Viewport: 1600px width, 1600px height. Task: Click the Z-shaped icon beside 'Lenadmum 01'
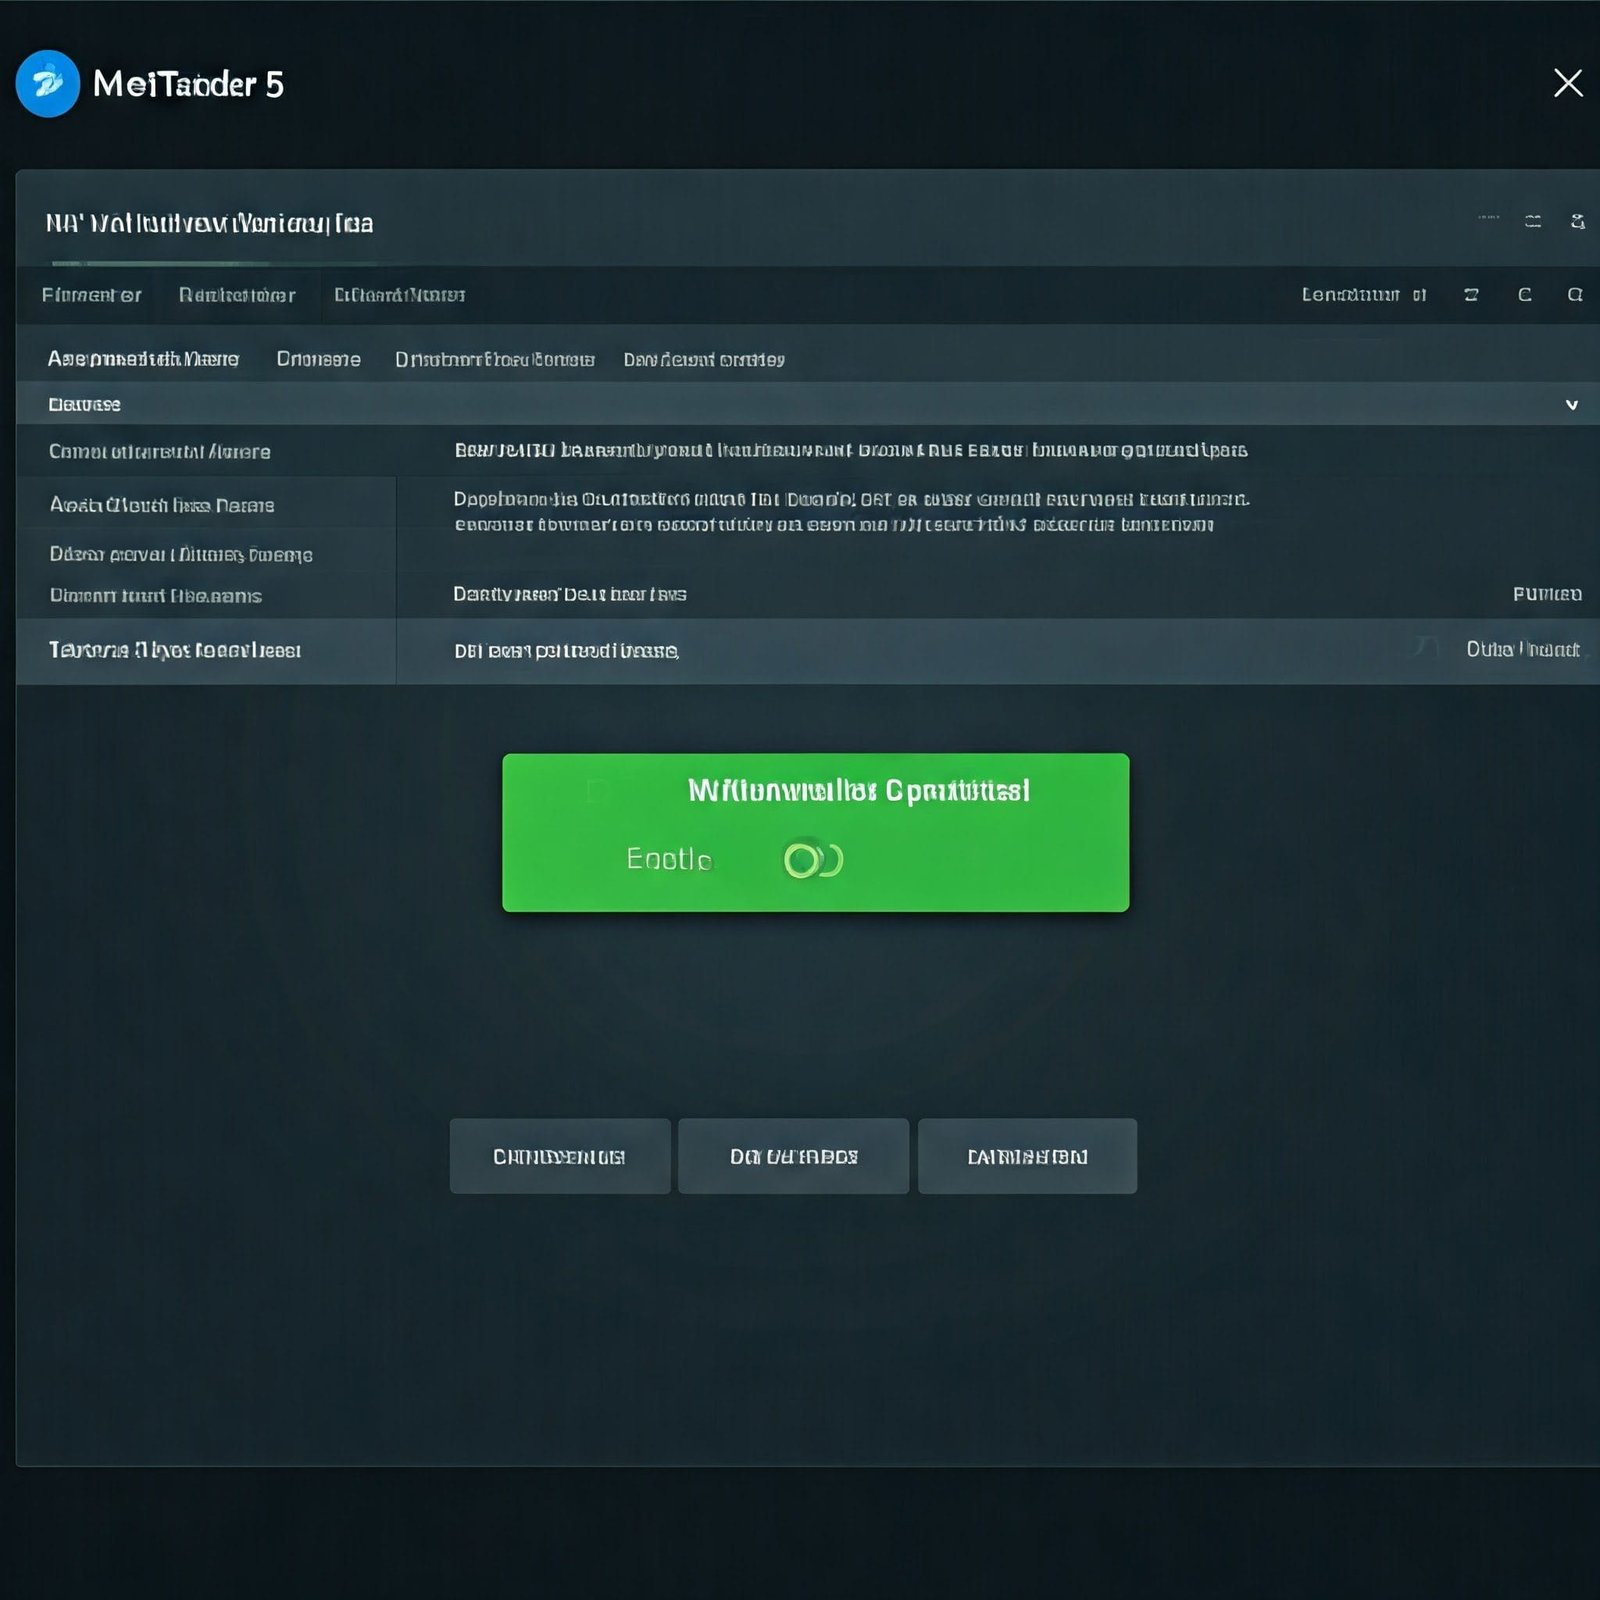click(x=1471, y=295)
